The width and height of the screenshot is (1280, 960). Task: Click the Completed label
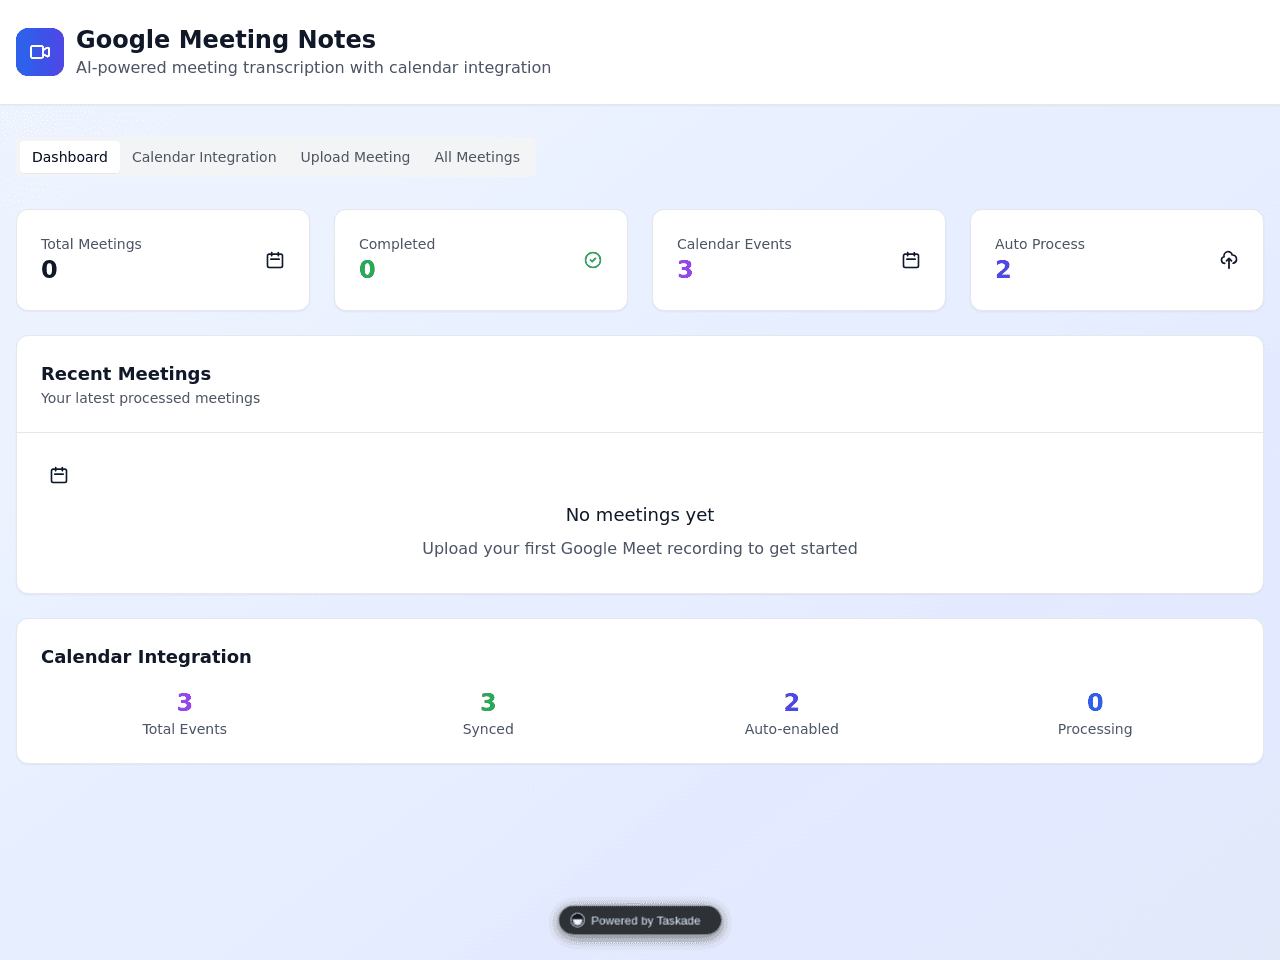pos(397,244)
